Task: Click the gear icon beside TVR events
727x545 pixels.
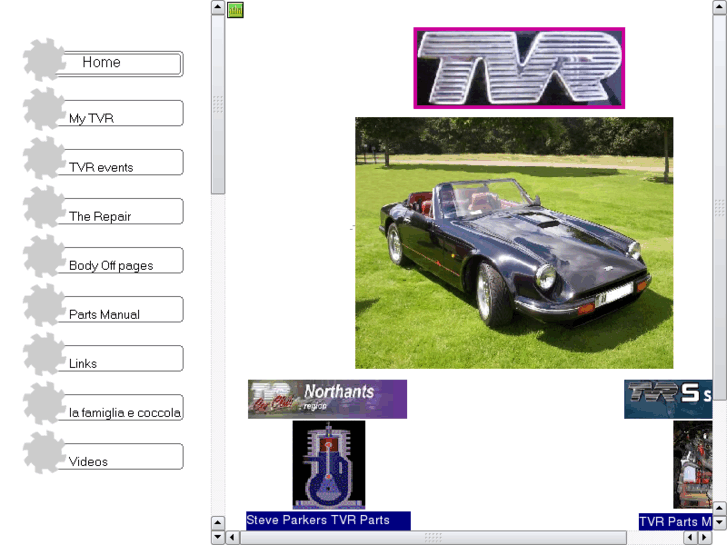Action: [x=44, y=158]
